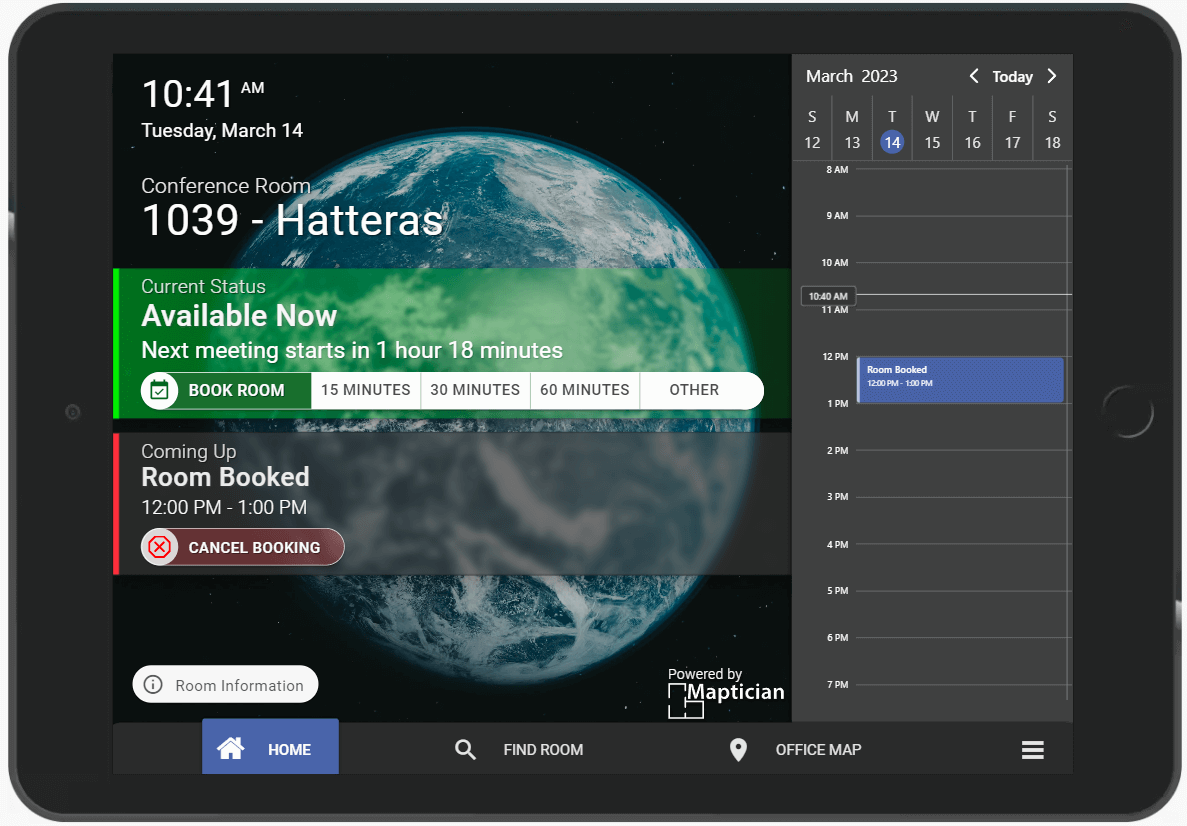The image size is (1187, 826).
Task: Book room for 60 minutes
Action: (x=585, y=390)
